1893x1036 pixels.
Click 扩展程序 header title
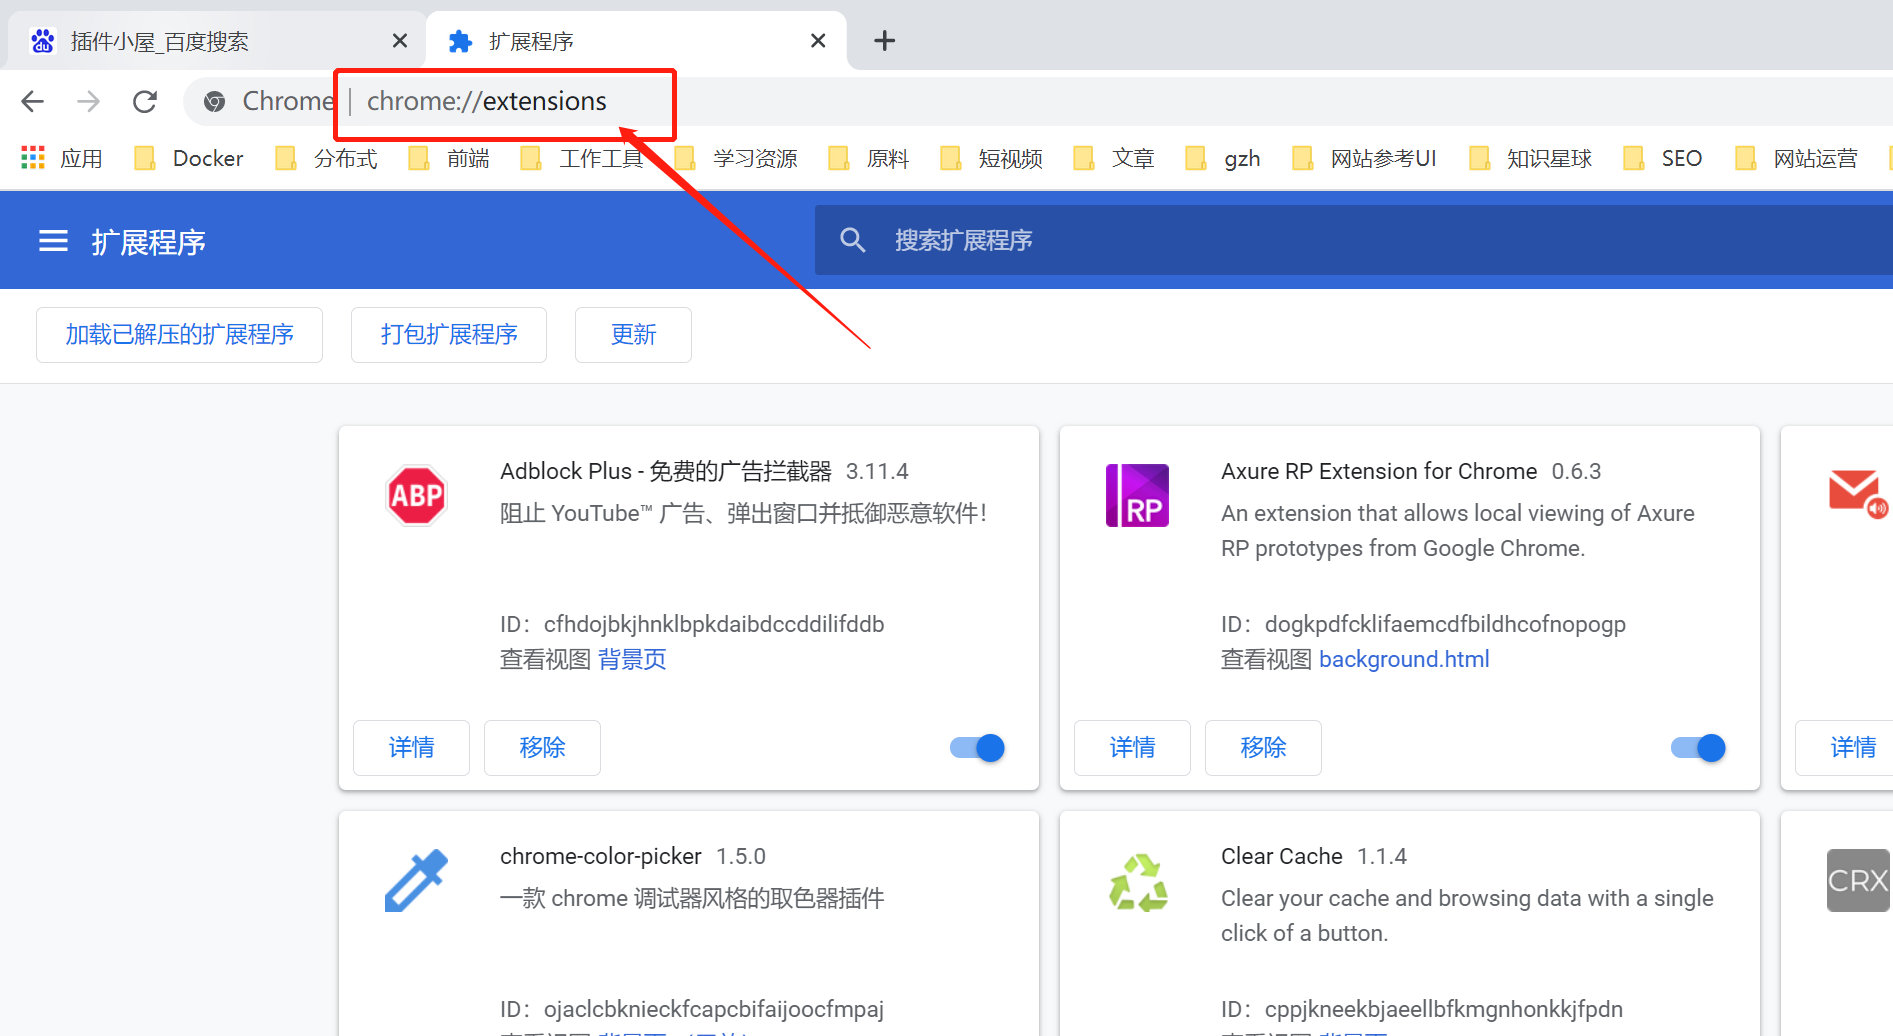click(148, 242)
